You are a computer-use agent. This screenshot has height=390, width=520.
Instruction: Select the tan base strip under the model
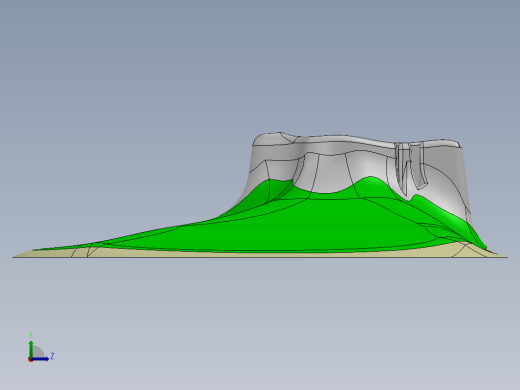point(260,254)
